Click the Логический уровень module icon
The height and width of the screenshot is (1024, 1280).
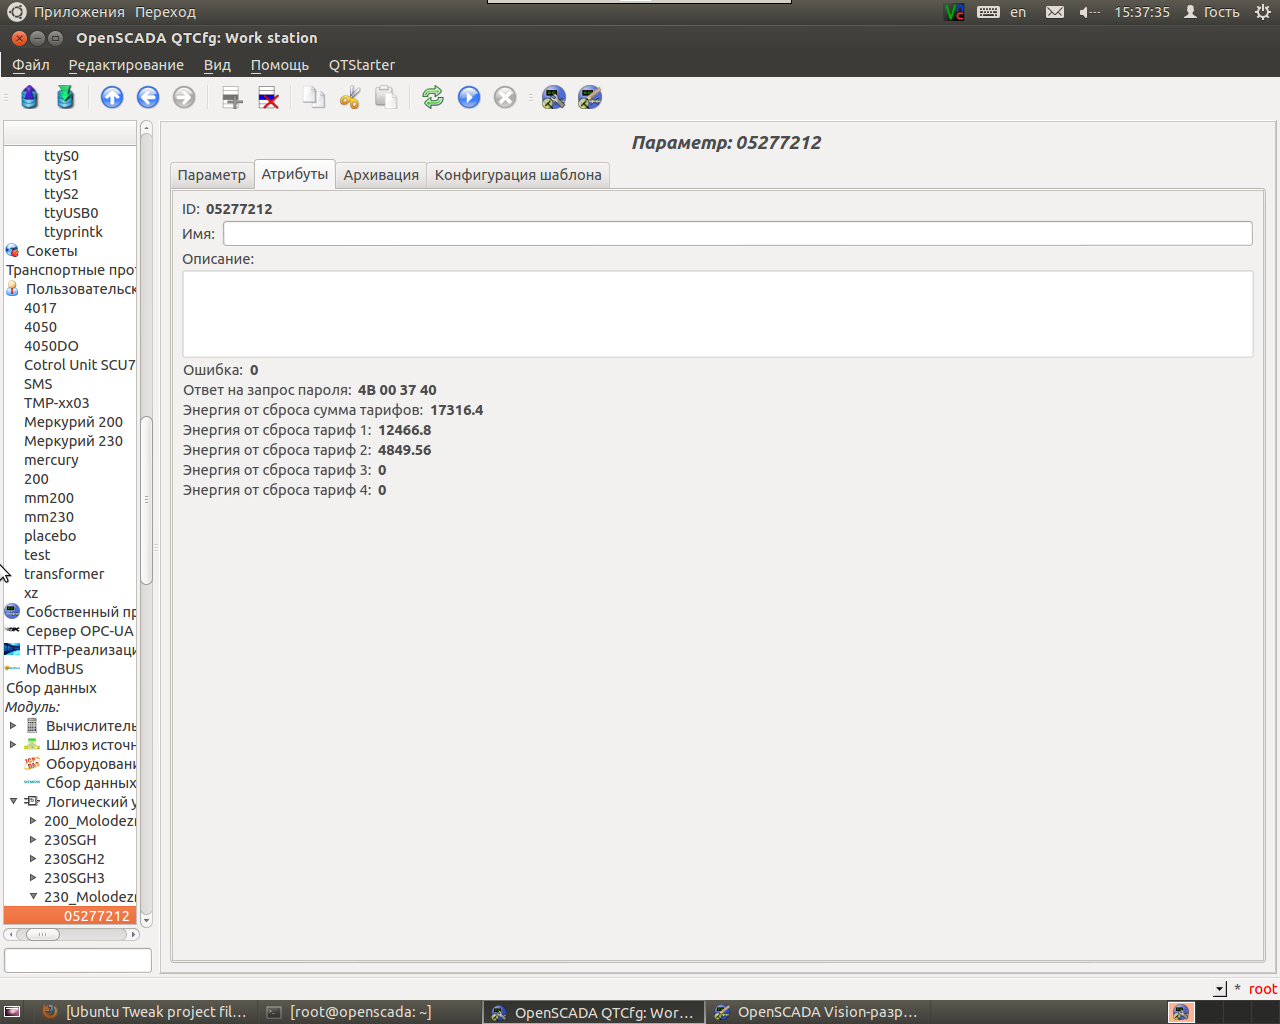pos(32,802)
